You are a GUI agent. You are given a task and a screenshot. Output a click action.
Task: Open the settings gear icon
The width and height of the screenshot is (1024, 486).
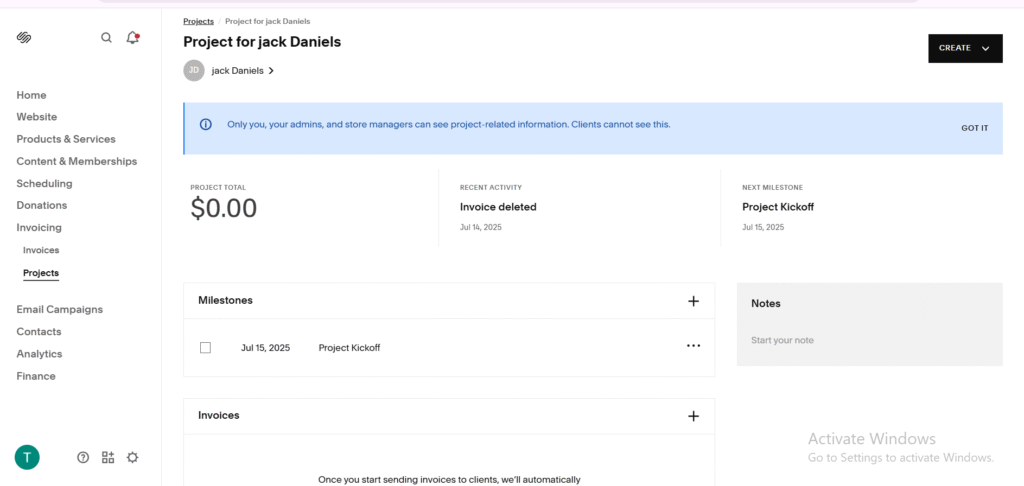tap(133, 457)
